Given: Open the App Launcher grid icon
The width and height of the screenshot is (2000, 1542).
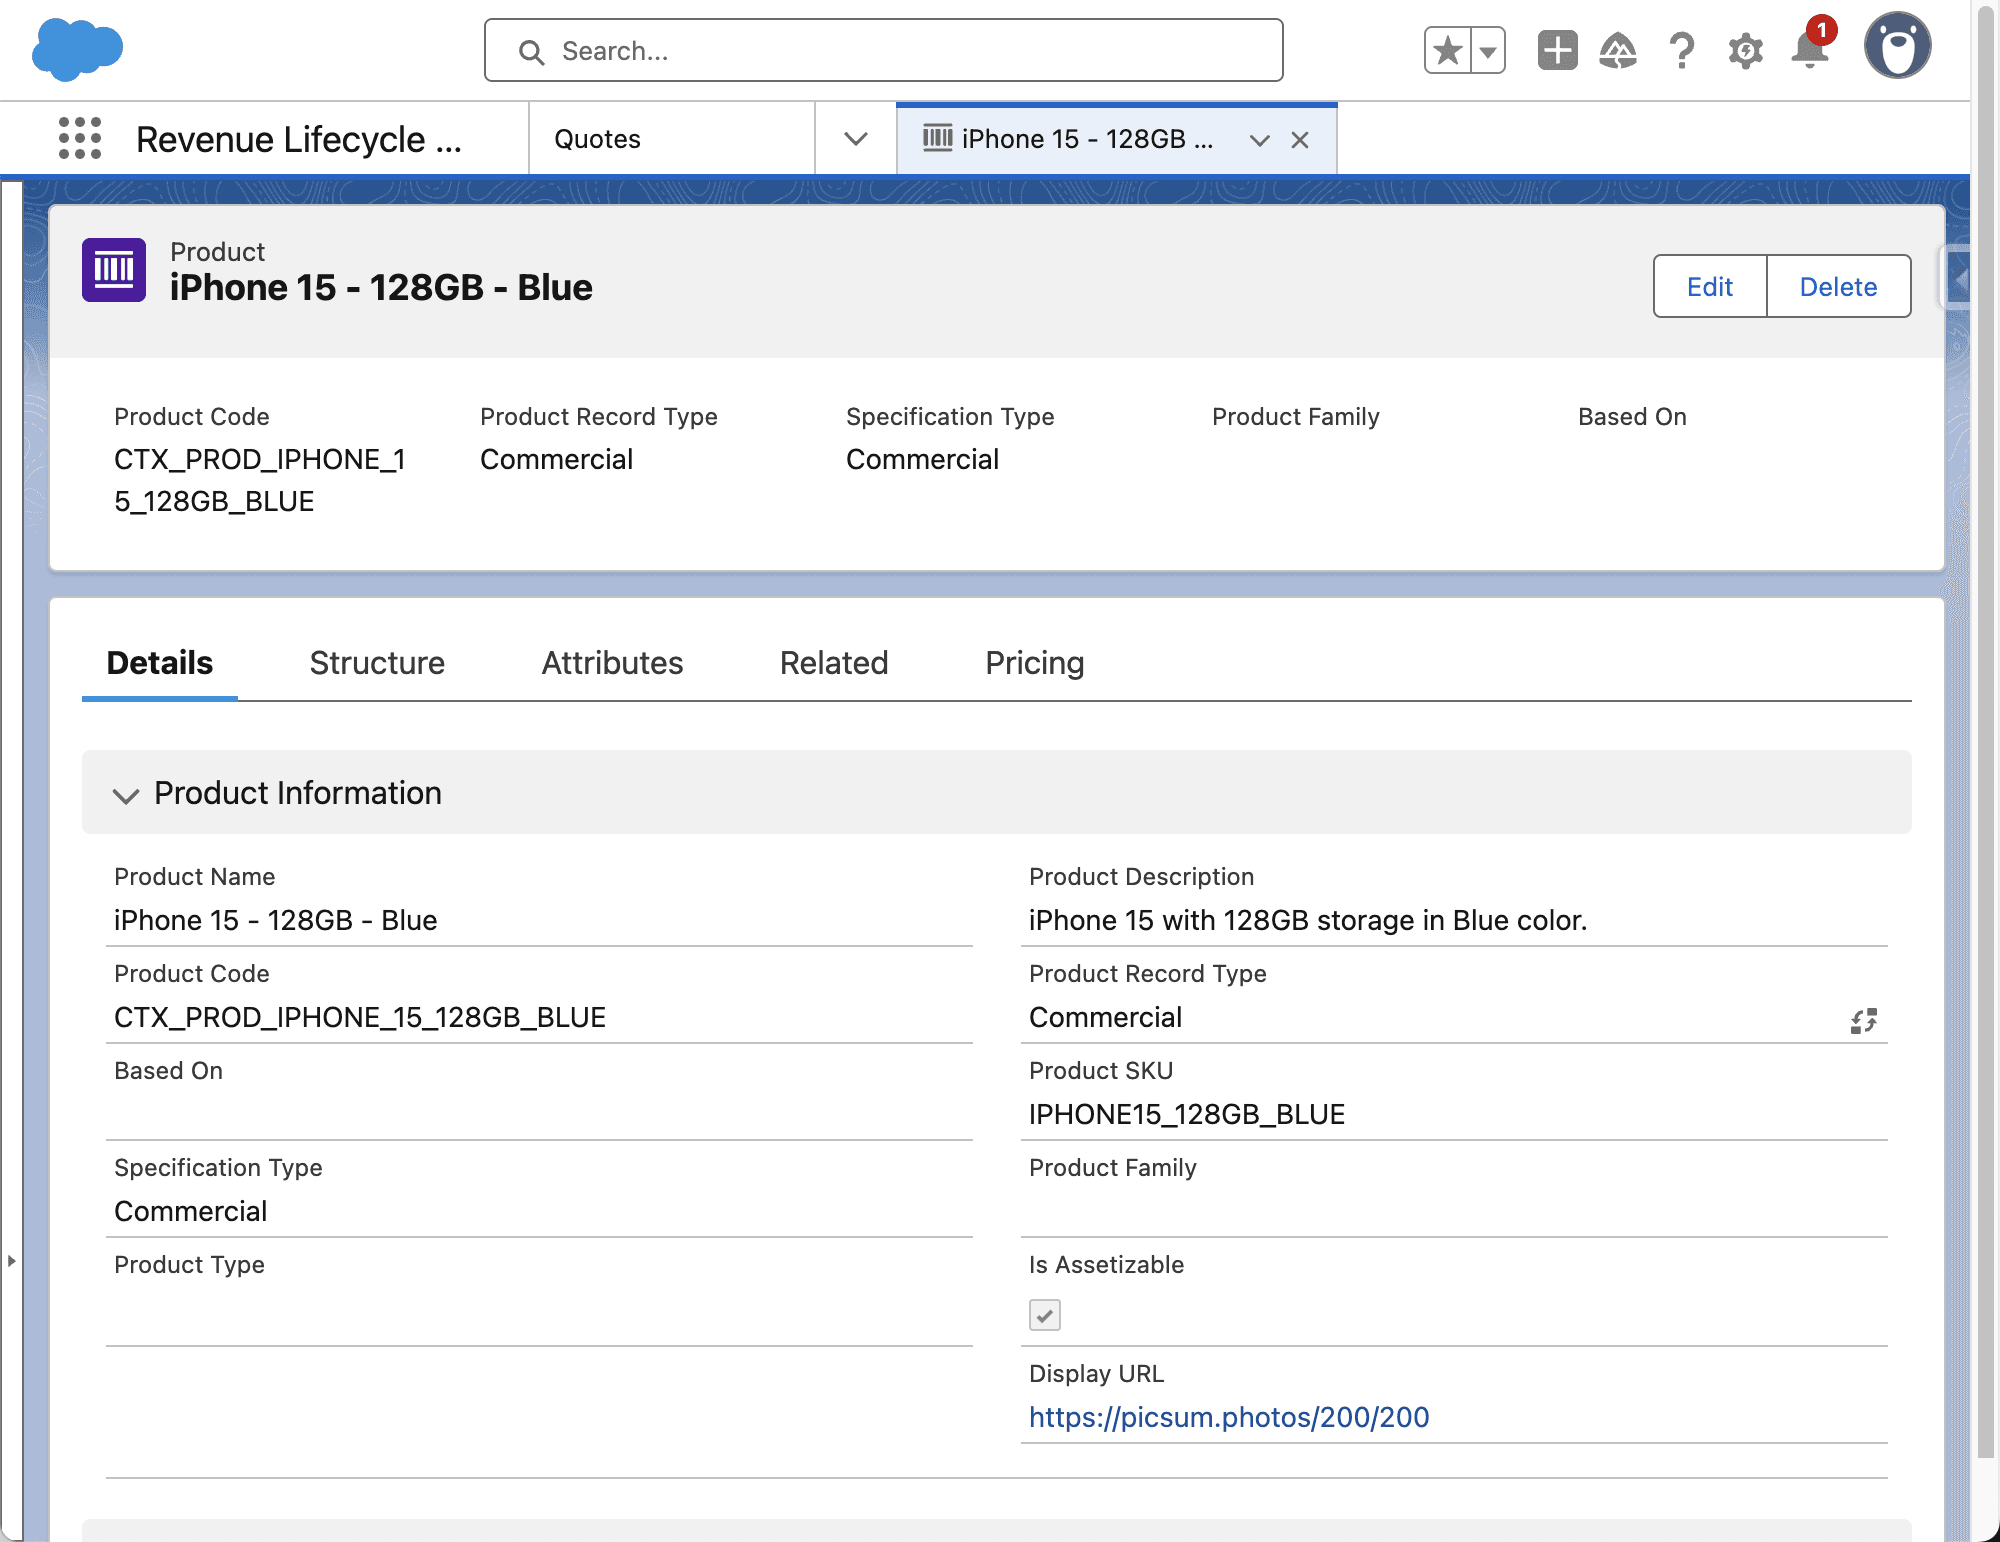Looking at the screenshot, I should pos(80,138).
